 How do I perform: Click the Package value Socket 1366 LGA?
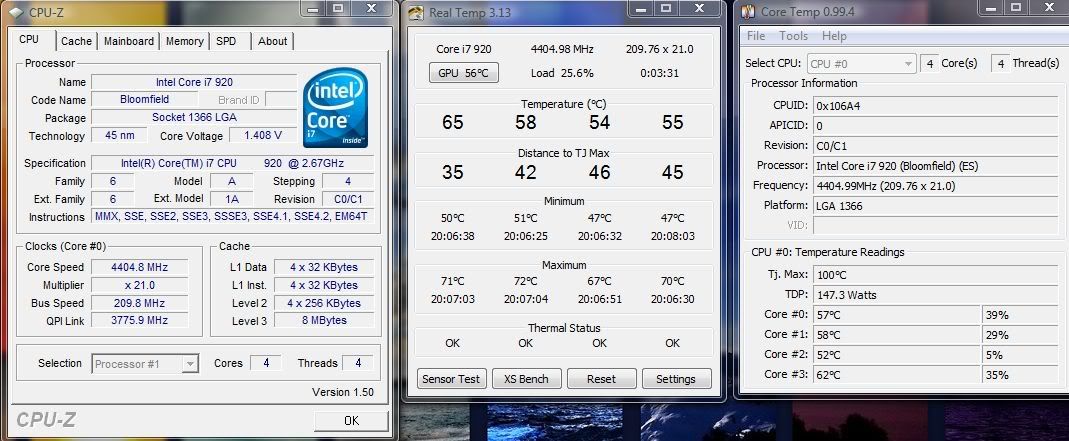coord(194,117)
